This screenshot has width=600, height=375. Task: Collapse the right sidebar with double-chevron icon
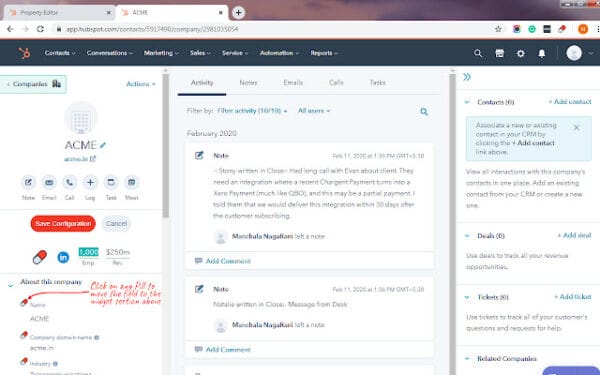467,77
